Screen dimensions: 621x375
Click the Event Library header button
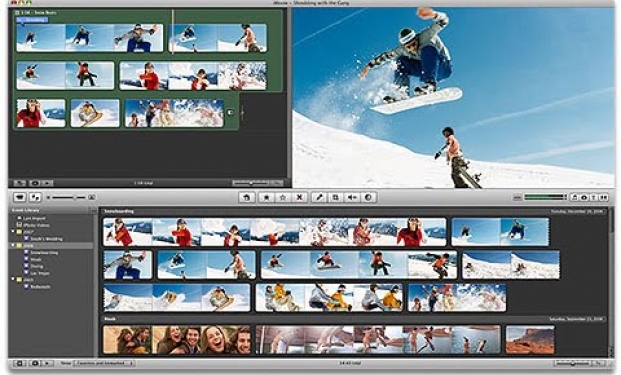tap(94, 210)
